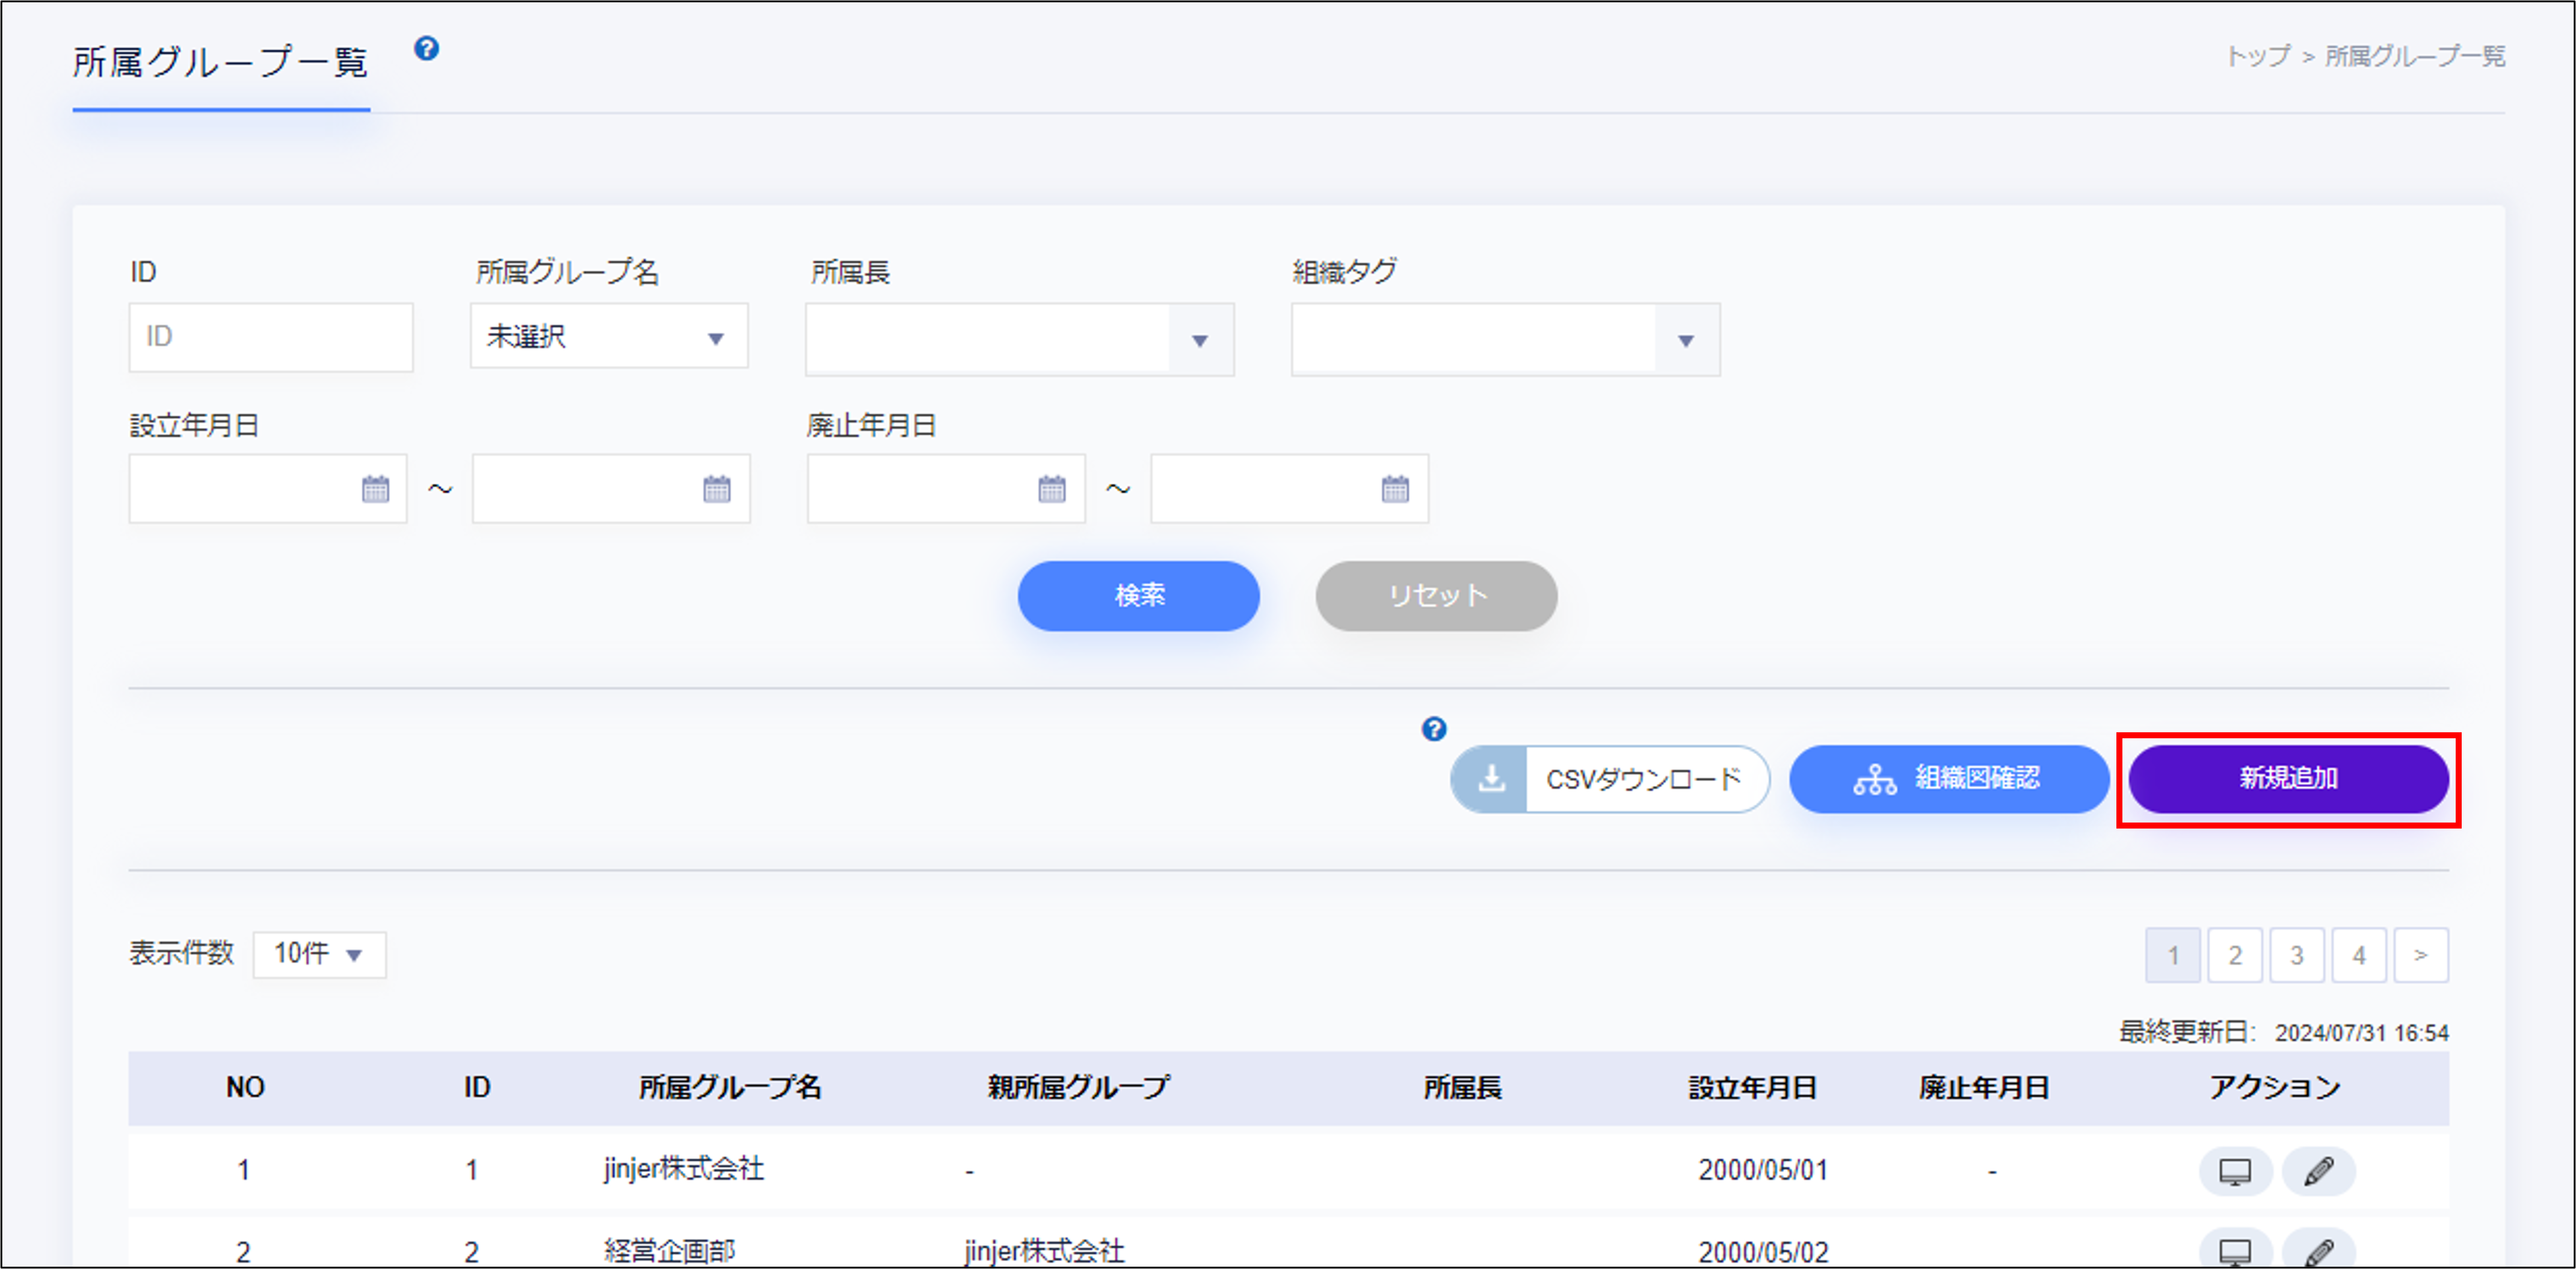This screenshot has width=2576, height=1269.
Task: Click pencil edit icon for jinjer株式会社 row
Action: [2318, 1171]
